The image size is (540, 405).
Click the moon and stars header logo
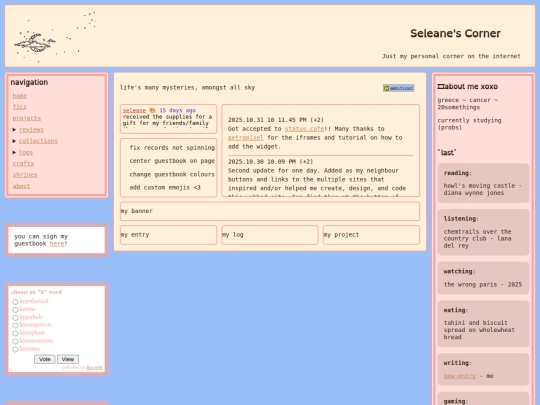tap(55, 37)
